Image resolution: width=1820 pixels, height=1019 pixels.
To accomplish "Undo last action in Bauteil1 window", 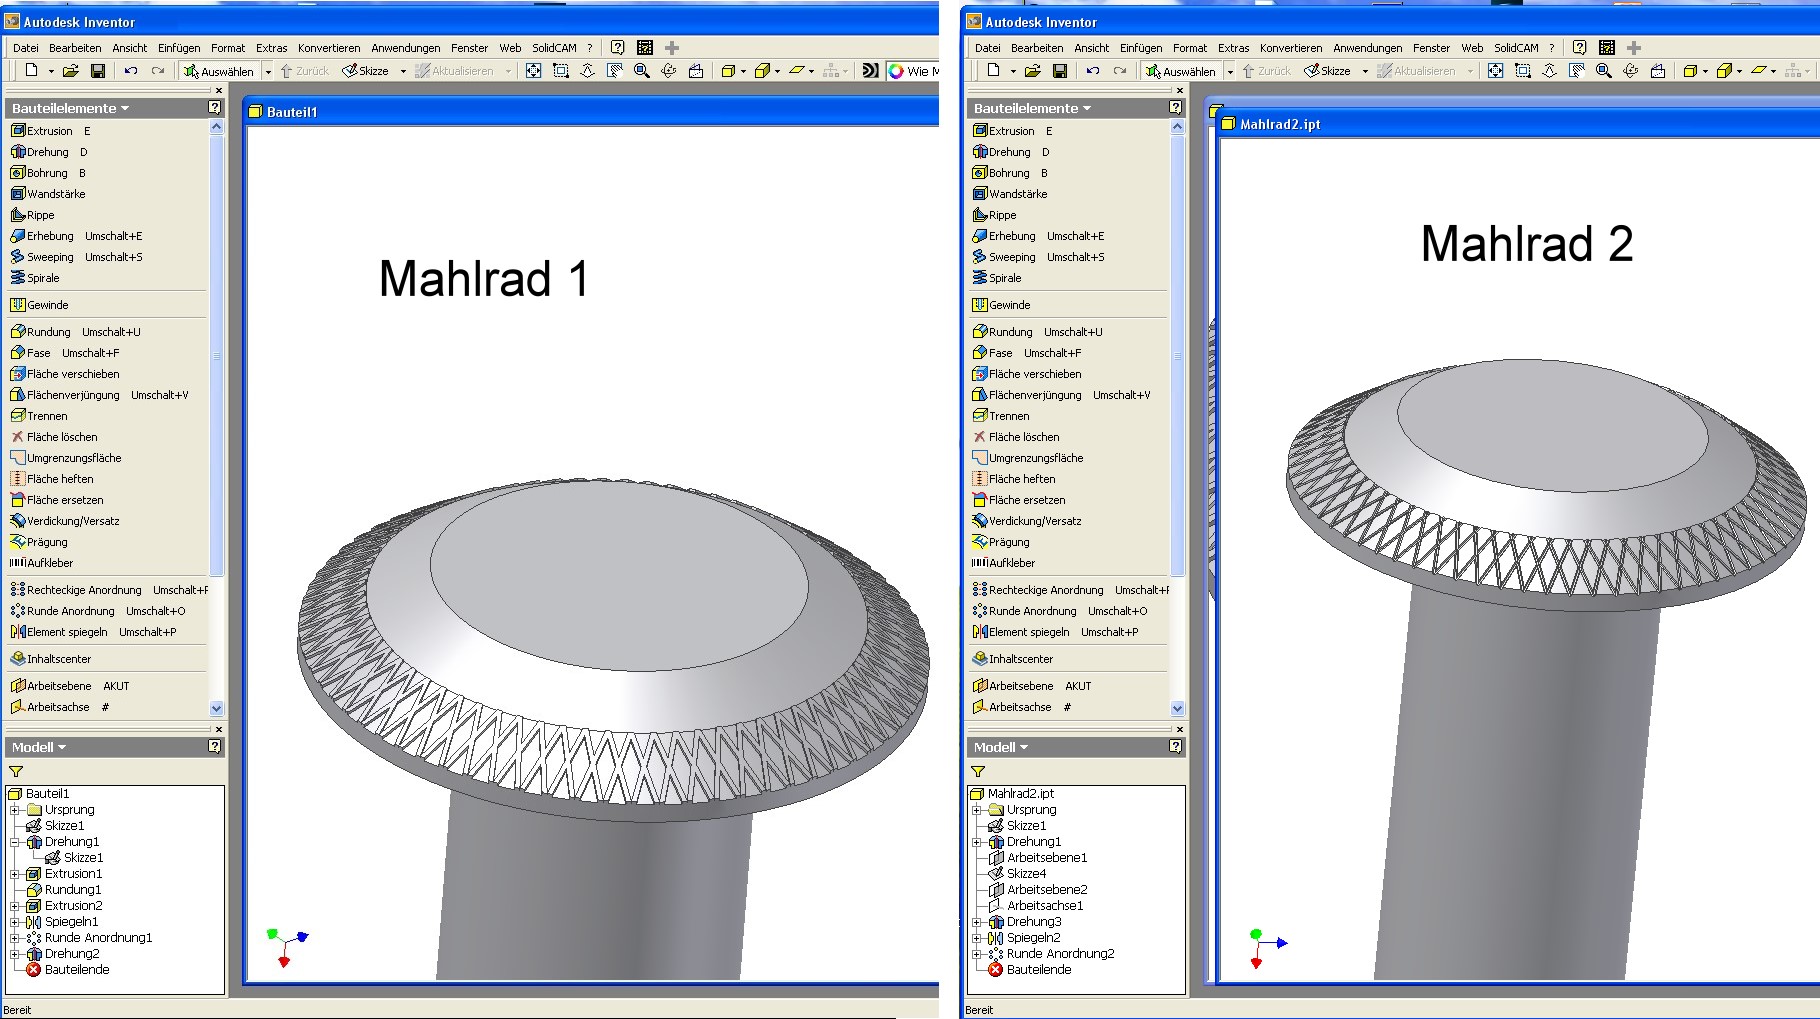I will pos(131,71).
